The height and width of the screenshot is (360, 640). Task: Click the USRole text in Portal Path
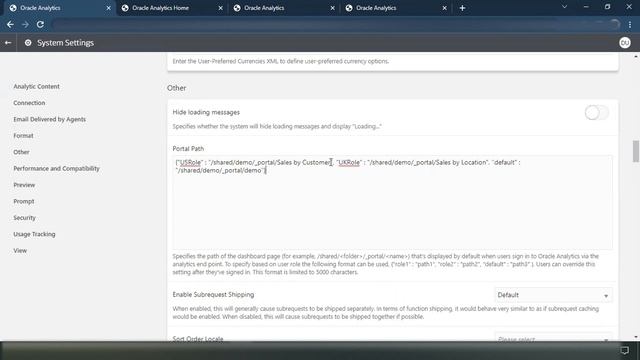click(190, 162)
